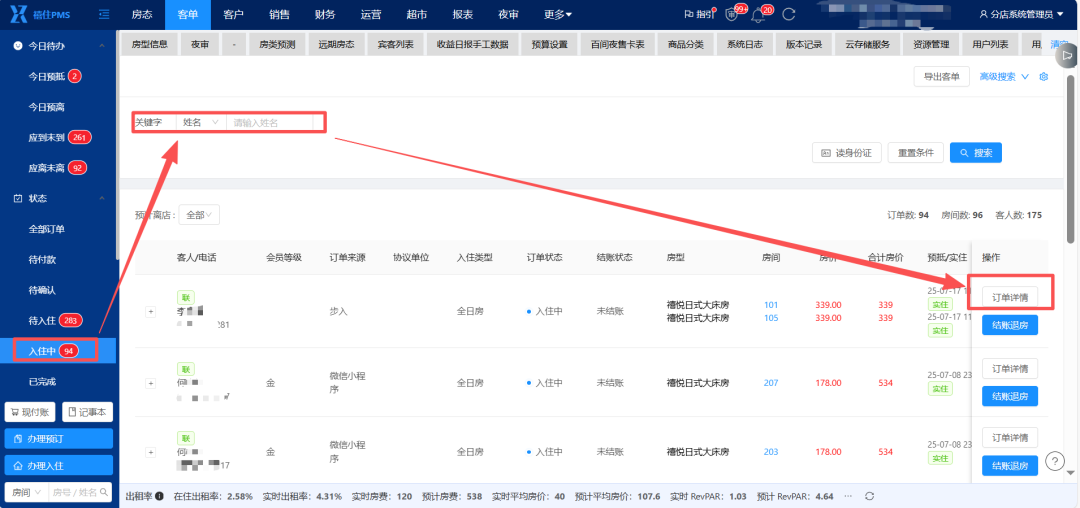Viewport: 1080px width, 508px height.
Task: Open the 姓名 keyword type dropdown
Action: (200, 123)
